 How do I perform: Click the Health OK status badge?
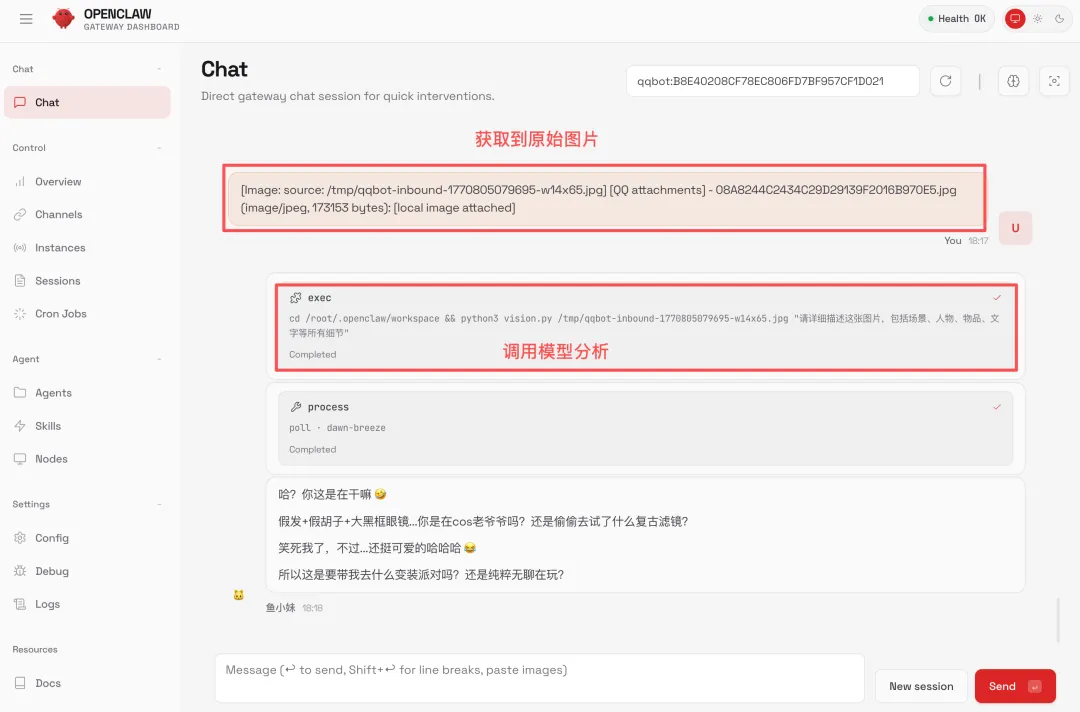point(957,19)
